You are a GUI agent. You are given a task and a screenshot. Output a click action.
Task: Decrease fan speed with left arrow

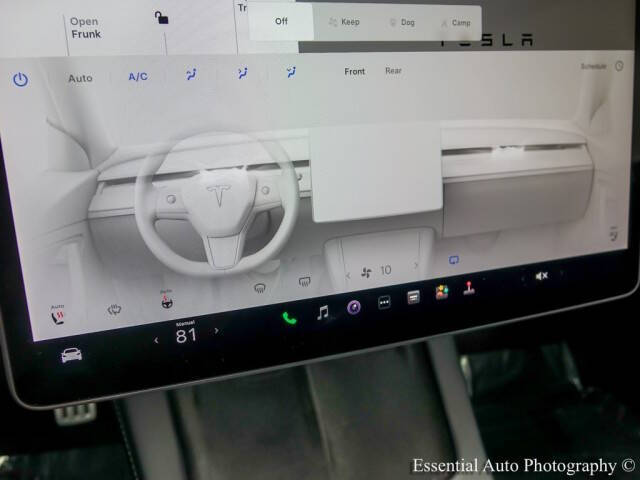point(348,276)
